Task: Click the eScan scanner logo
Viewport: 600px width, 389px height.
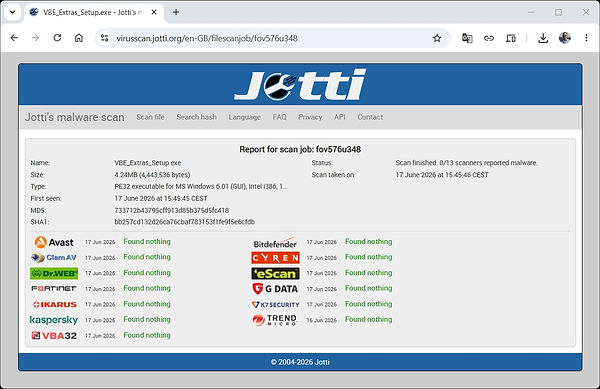Action: tap(276, 273)
